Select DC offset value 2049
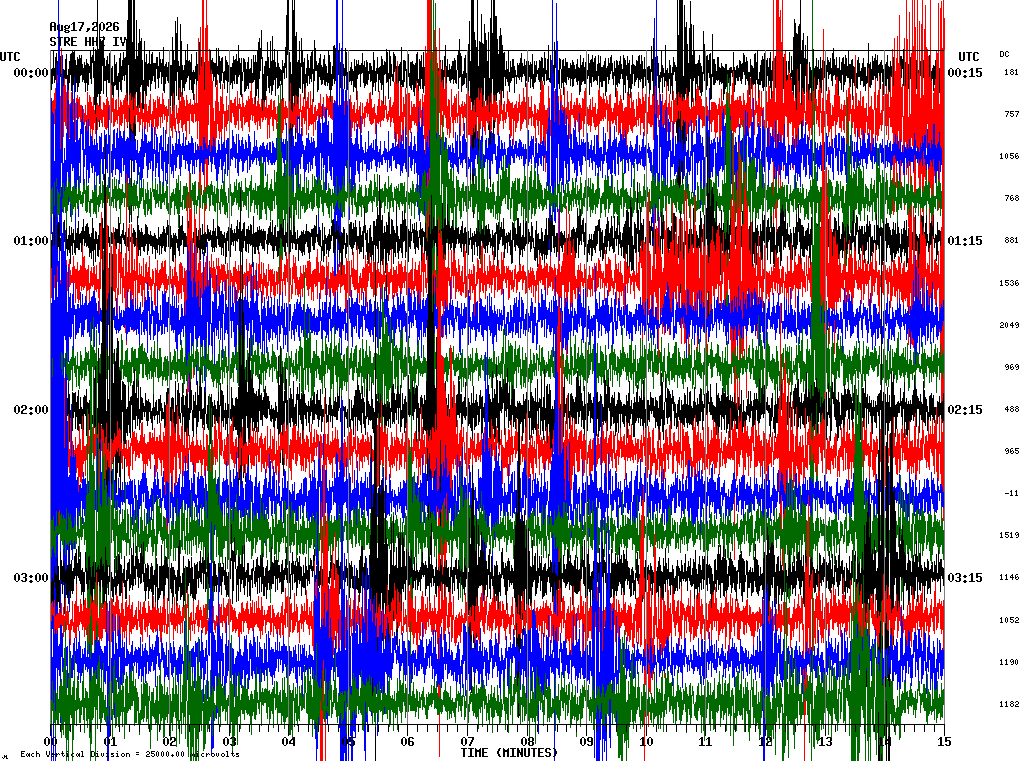This screenshot has width=1024, height=768. [x=1009, y=325]
